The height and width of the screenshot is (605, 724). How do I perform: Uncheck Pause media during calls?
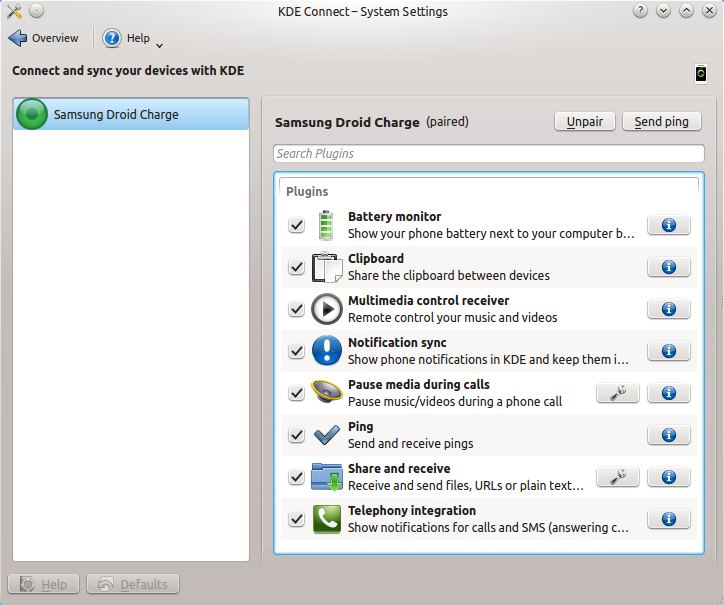click(296, 393)
